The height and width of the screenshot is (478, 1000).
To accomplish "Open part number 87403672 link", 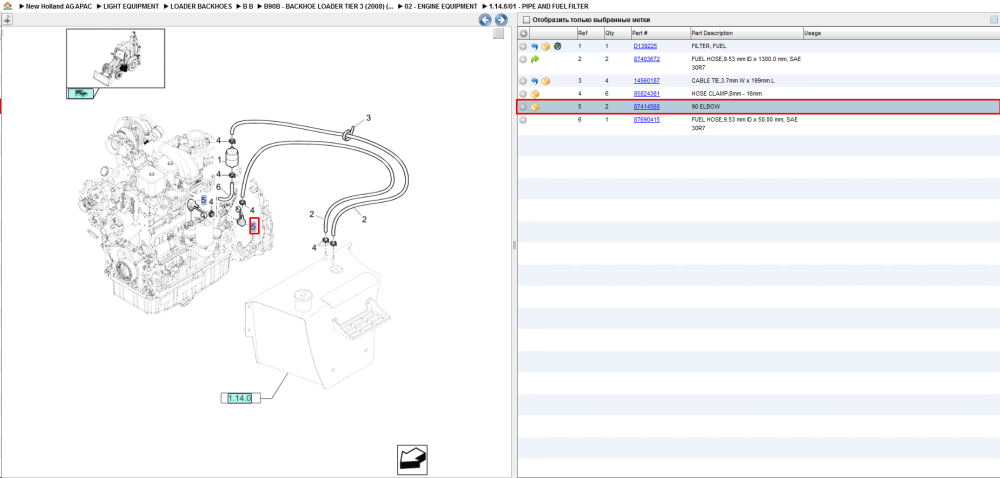I will [x=647, y=59].
